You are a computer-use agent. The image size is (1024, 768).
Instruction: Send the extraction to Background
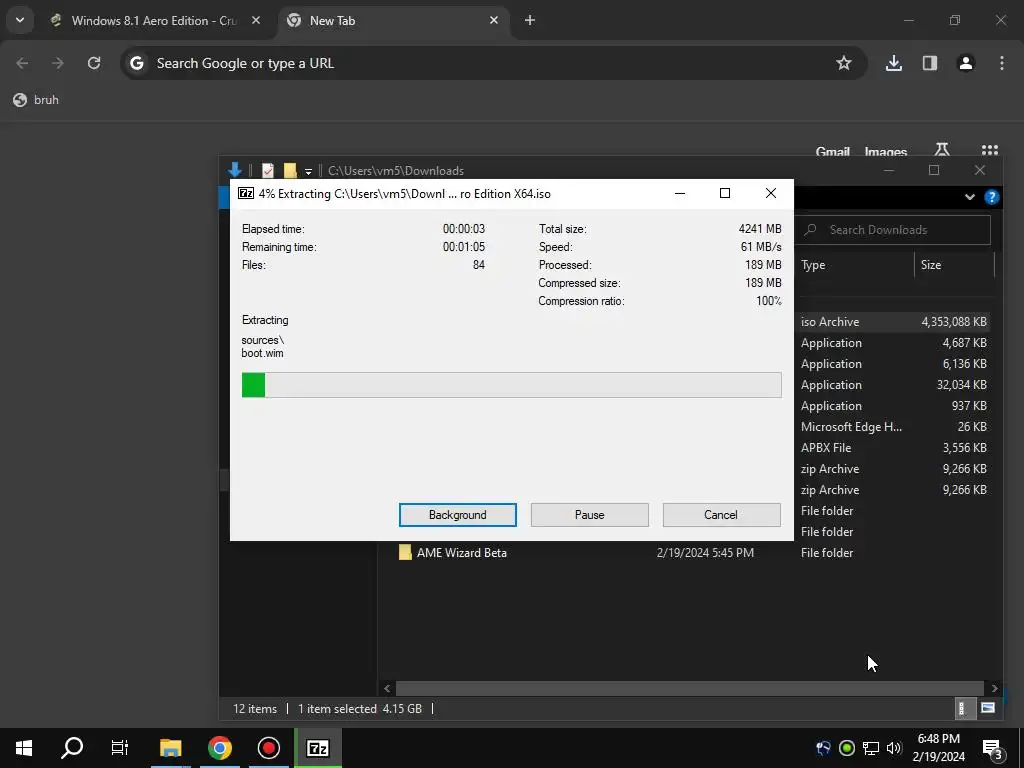tap(457, 515)
